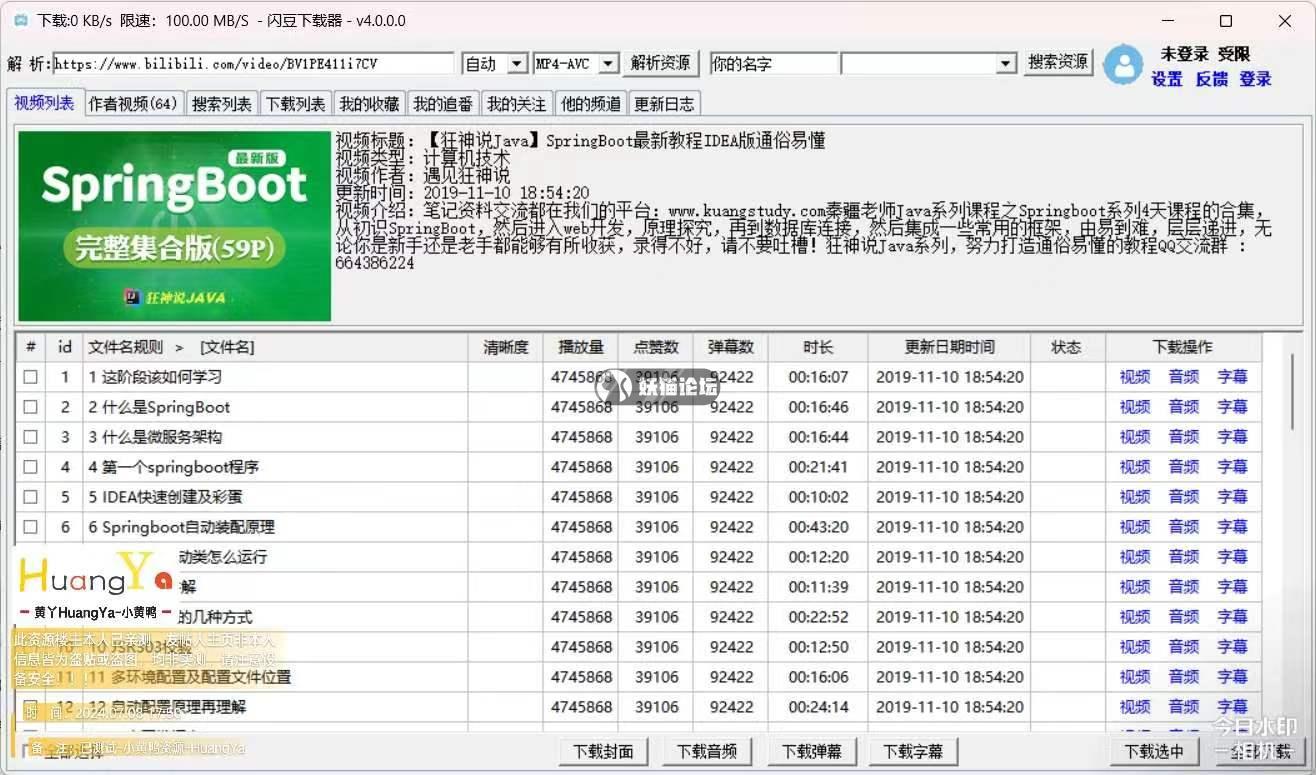View the 更新日志 tab
Image resolution: width=1316 pixels, height=775 pixels.
[664, 103]
